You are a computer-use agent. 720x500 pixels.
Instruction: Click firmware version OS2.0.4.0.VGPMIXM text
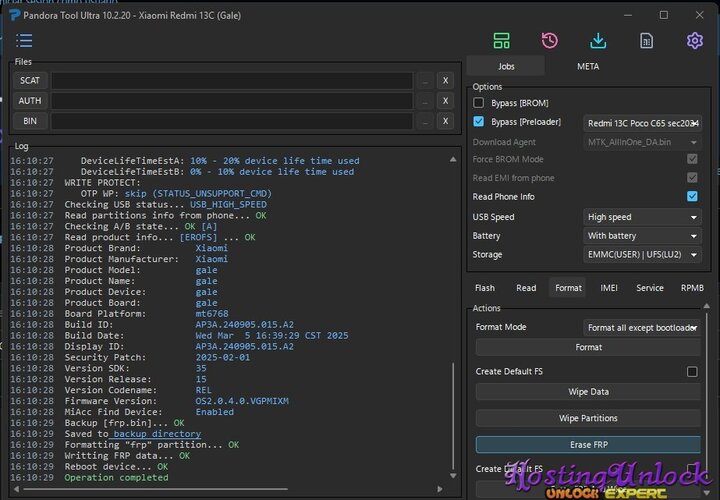click(242, 401)
